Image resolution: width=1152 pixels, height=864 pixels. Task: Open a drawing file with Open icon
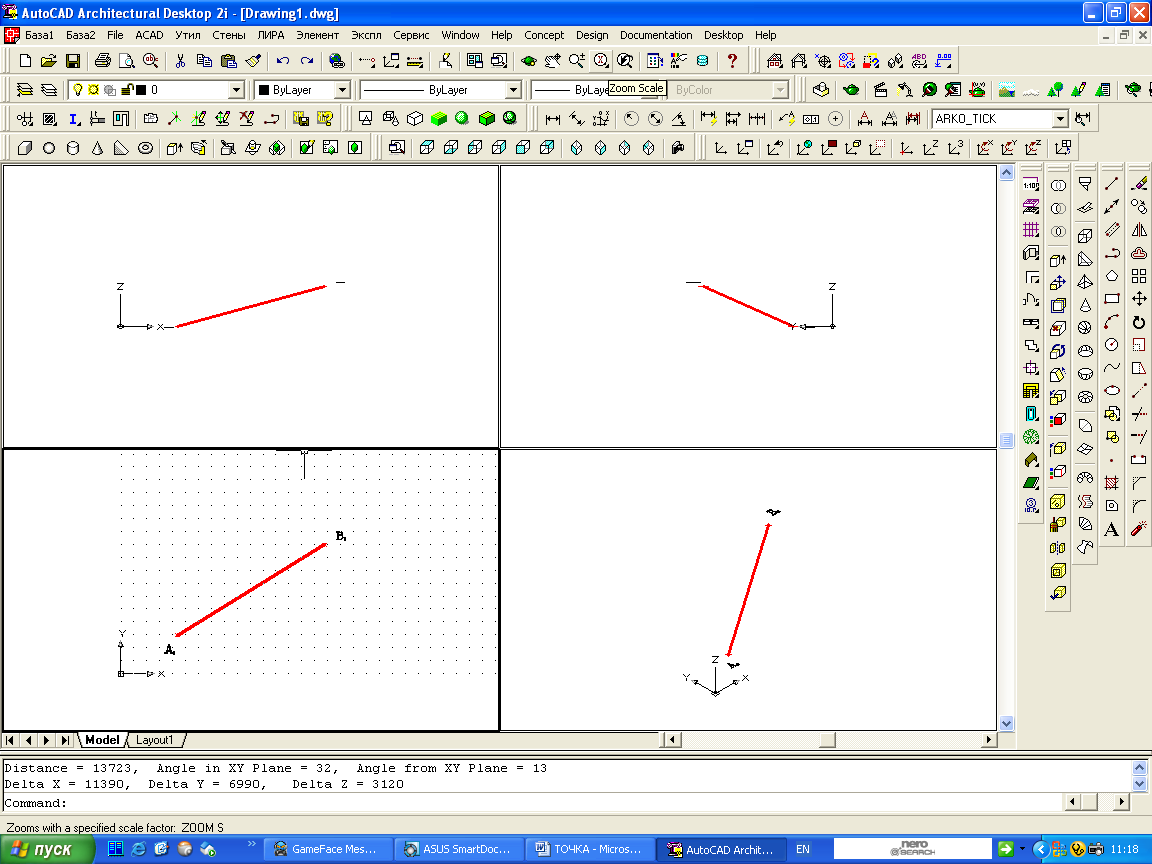[48, 61]
